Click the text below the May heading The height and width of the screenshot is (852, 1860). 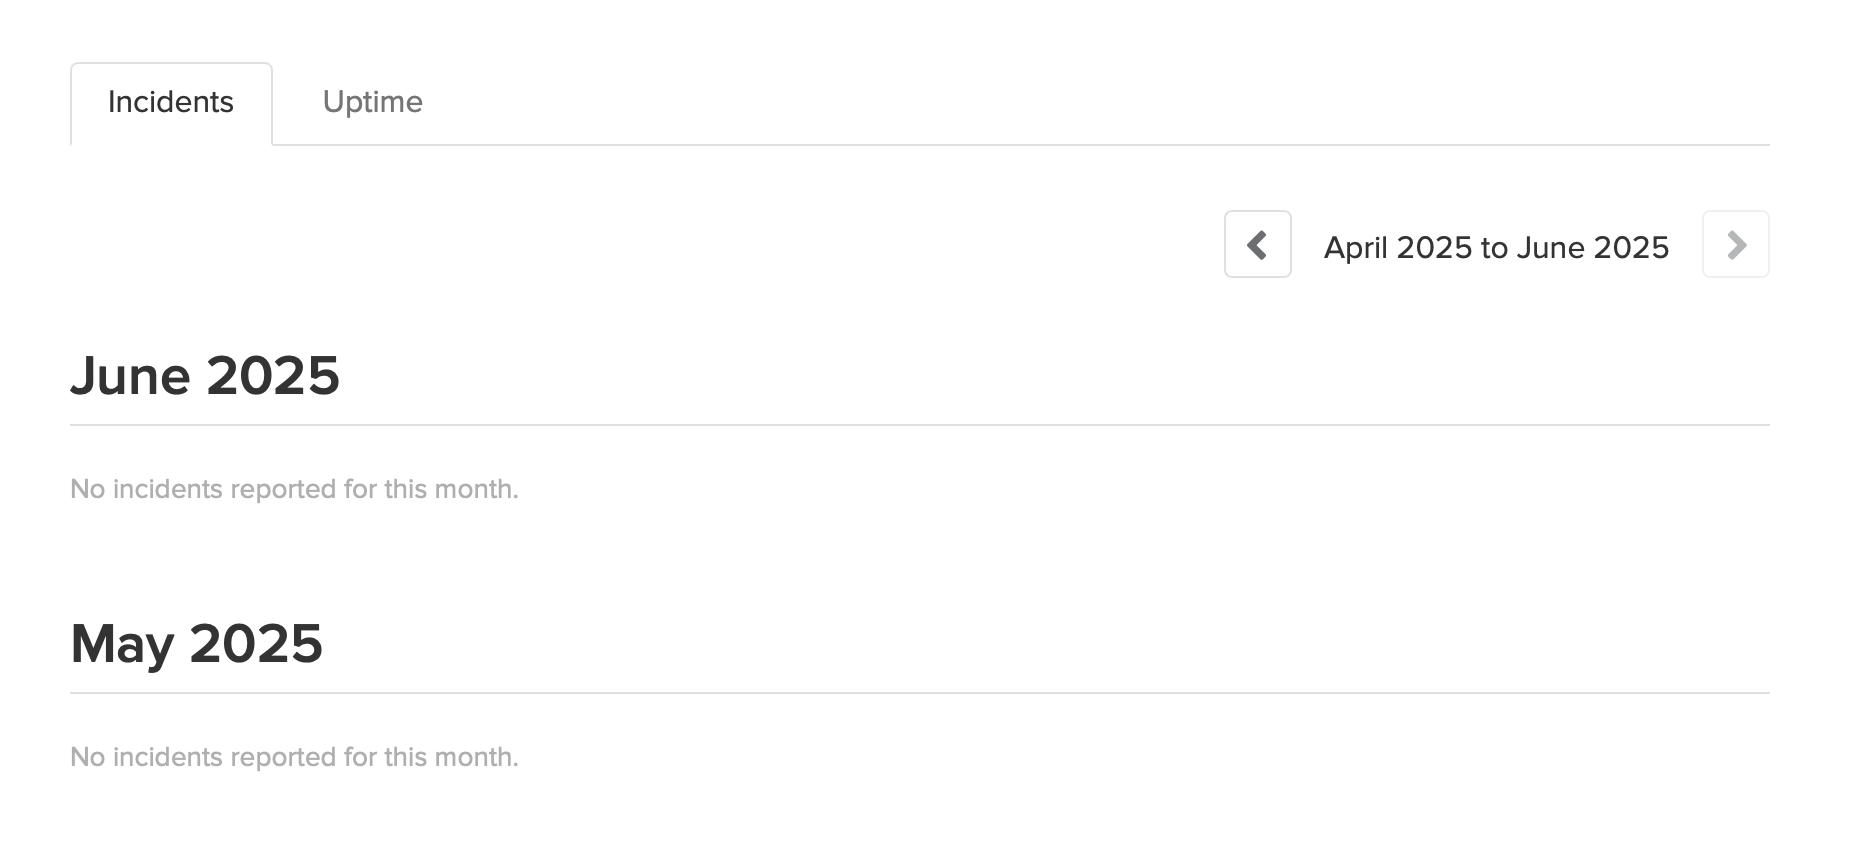click(x=294, y=757)
